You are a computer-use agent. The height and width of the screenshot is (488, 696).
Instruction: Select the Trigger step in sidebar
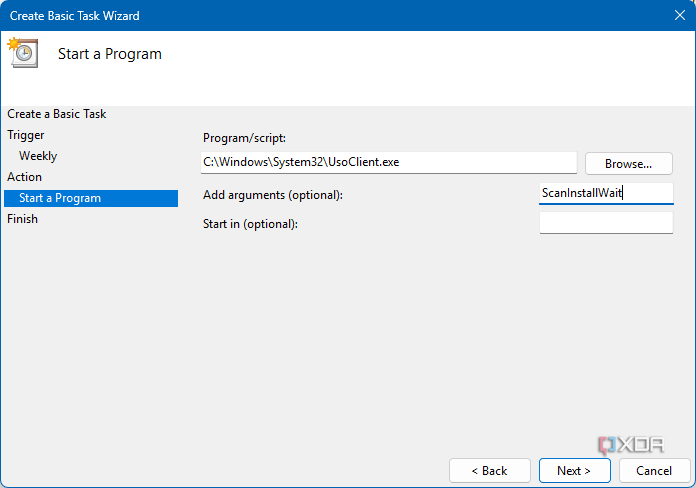(x=26, y=135)
